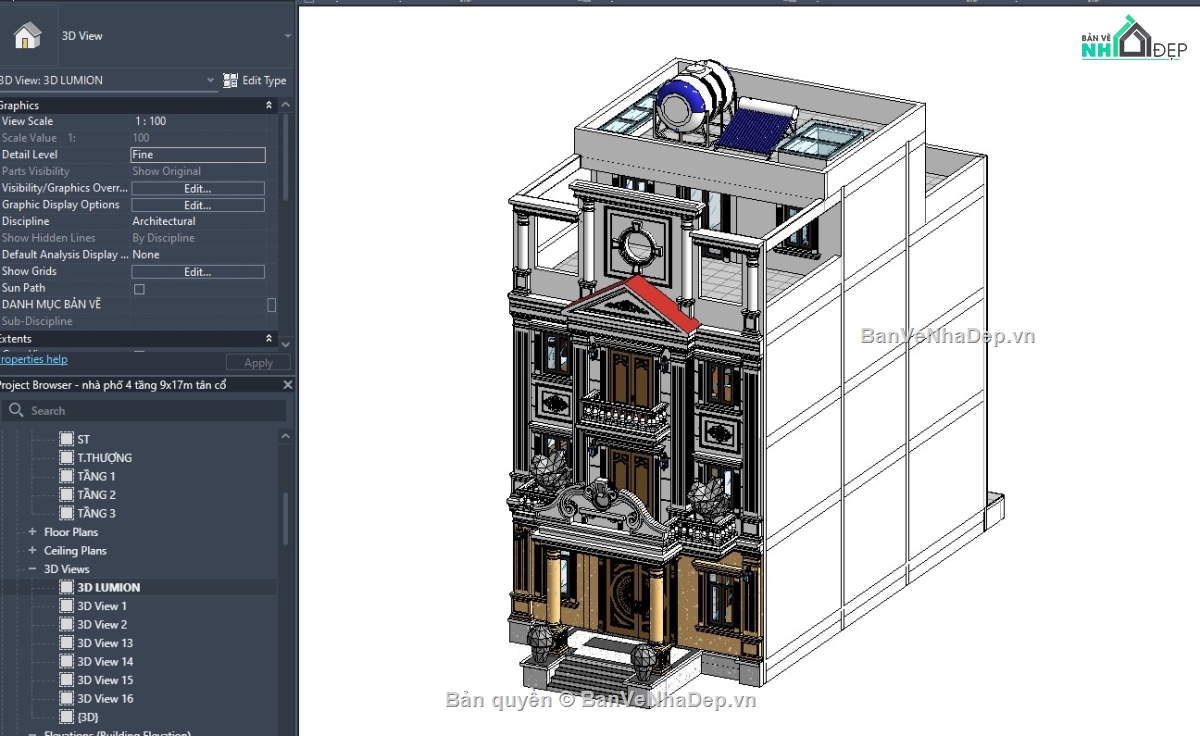Collapse the Elevations (Building Elevation) node
The height and width of the screenshot is (736, 1200).
[x=33, y=733]
